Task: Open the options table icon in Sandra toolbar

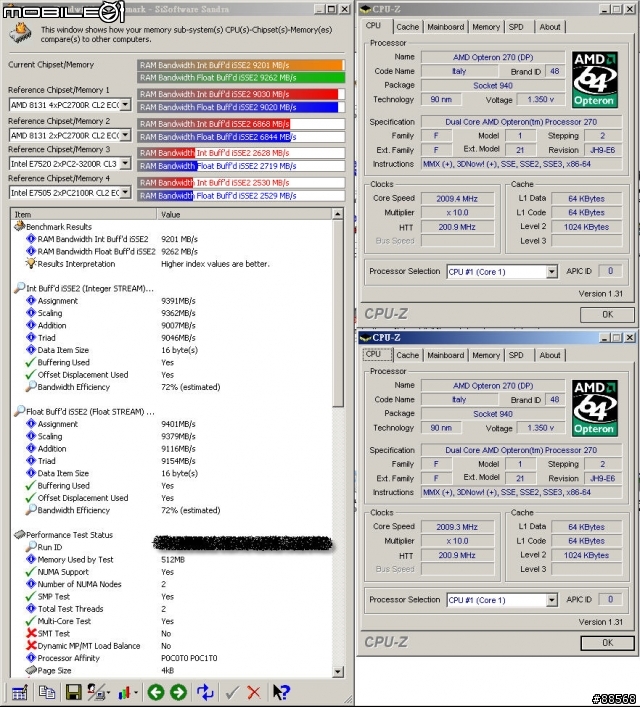Action: 19,692
